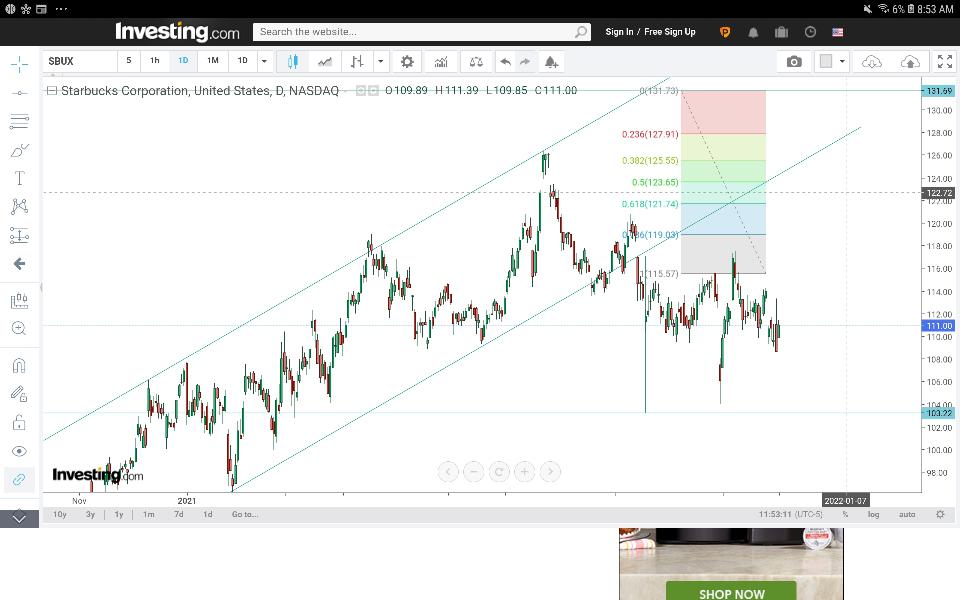This screenshot has height=600, width=960.
Task: Toggle percentage scale
Action: coord(845,514)
